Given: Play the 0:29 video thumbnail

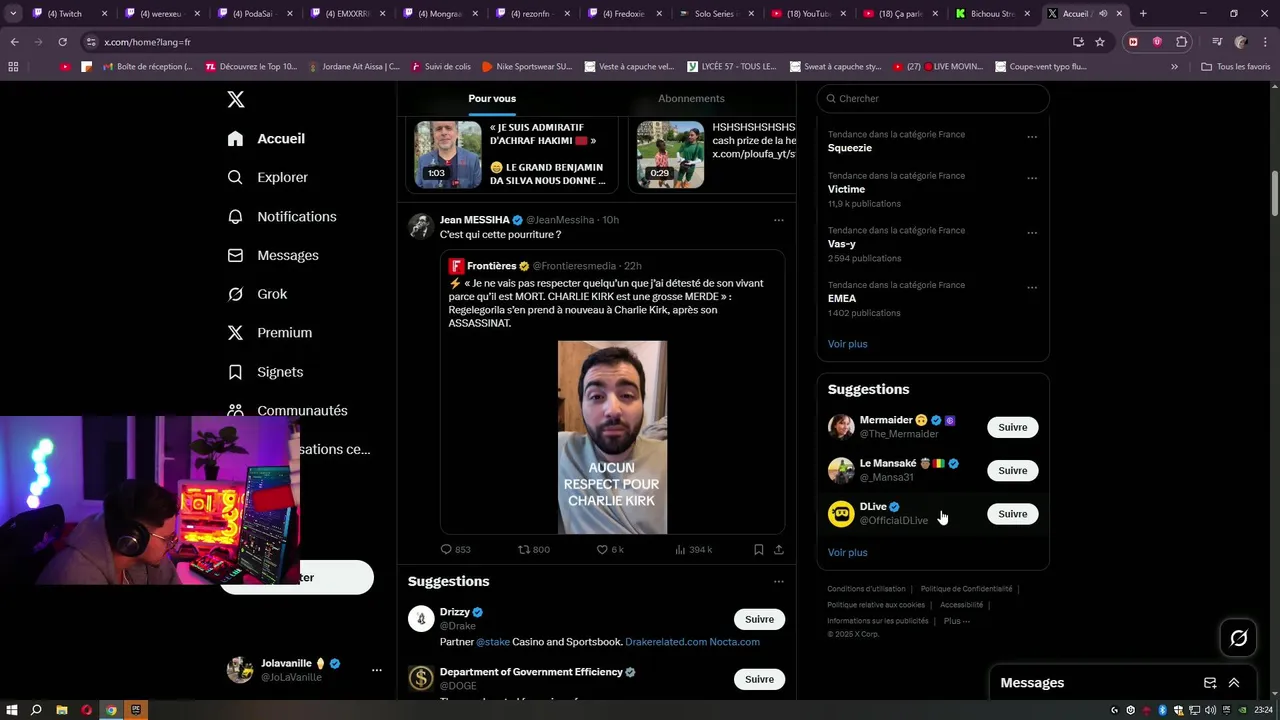Looking at the screenshot, I should coord(670,155).
